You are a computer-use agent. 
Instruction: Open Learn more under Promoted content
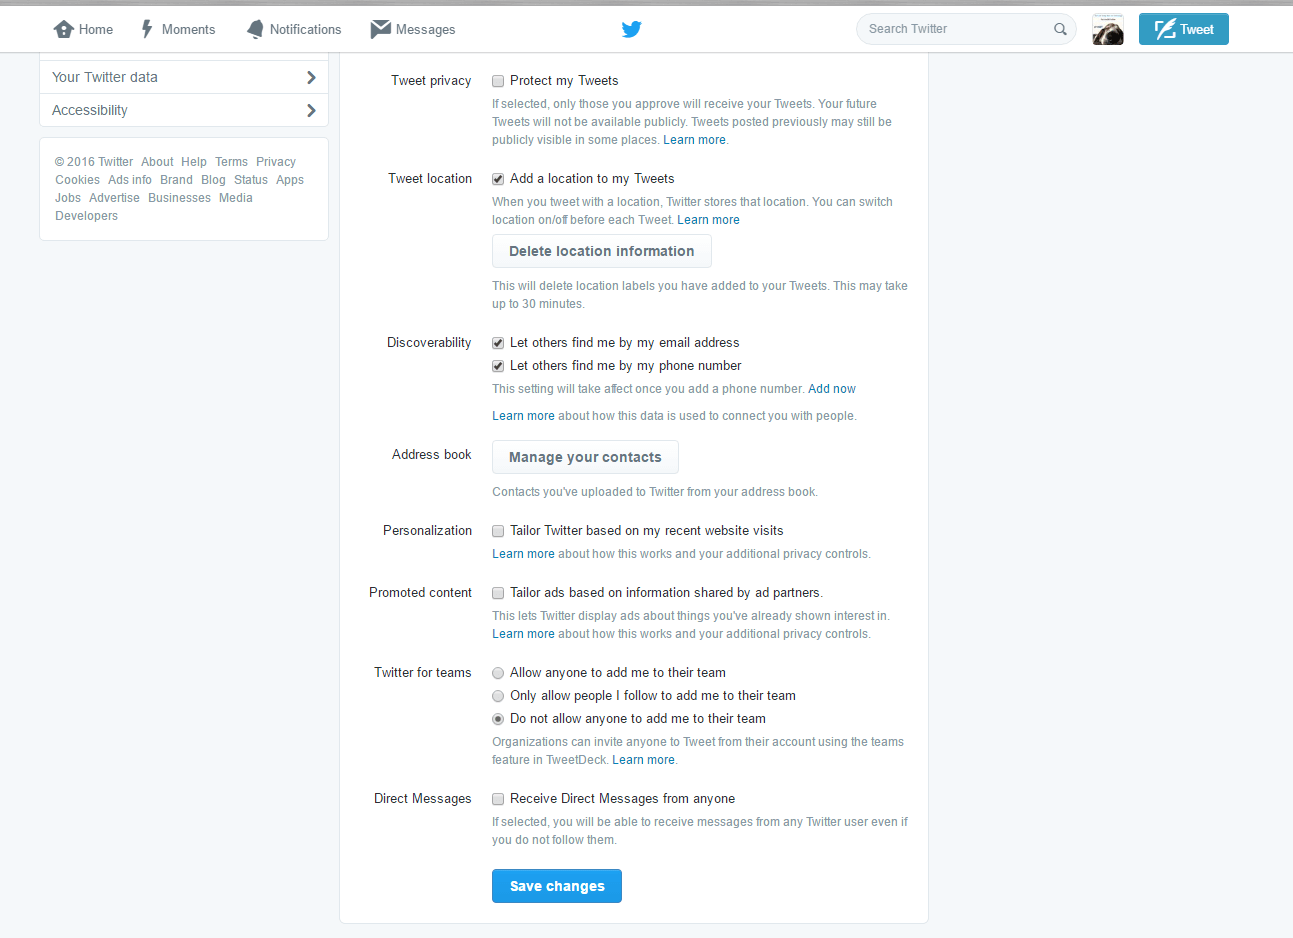(523, 634)
